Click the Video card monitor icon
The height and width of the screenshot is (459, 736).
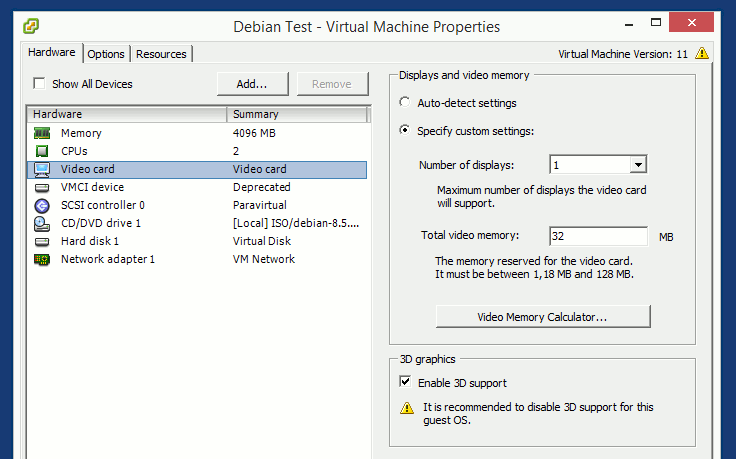[42, 169]
